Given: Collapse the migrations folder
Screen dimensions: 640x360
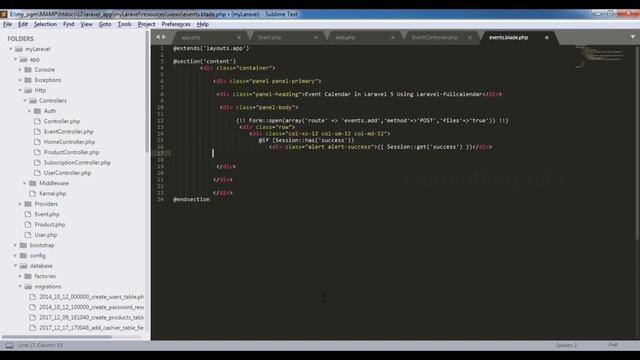Looking at the screenshot, I should click(x=20, y=287).
